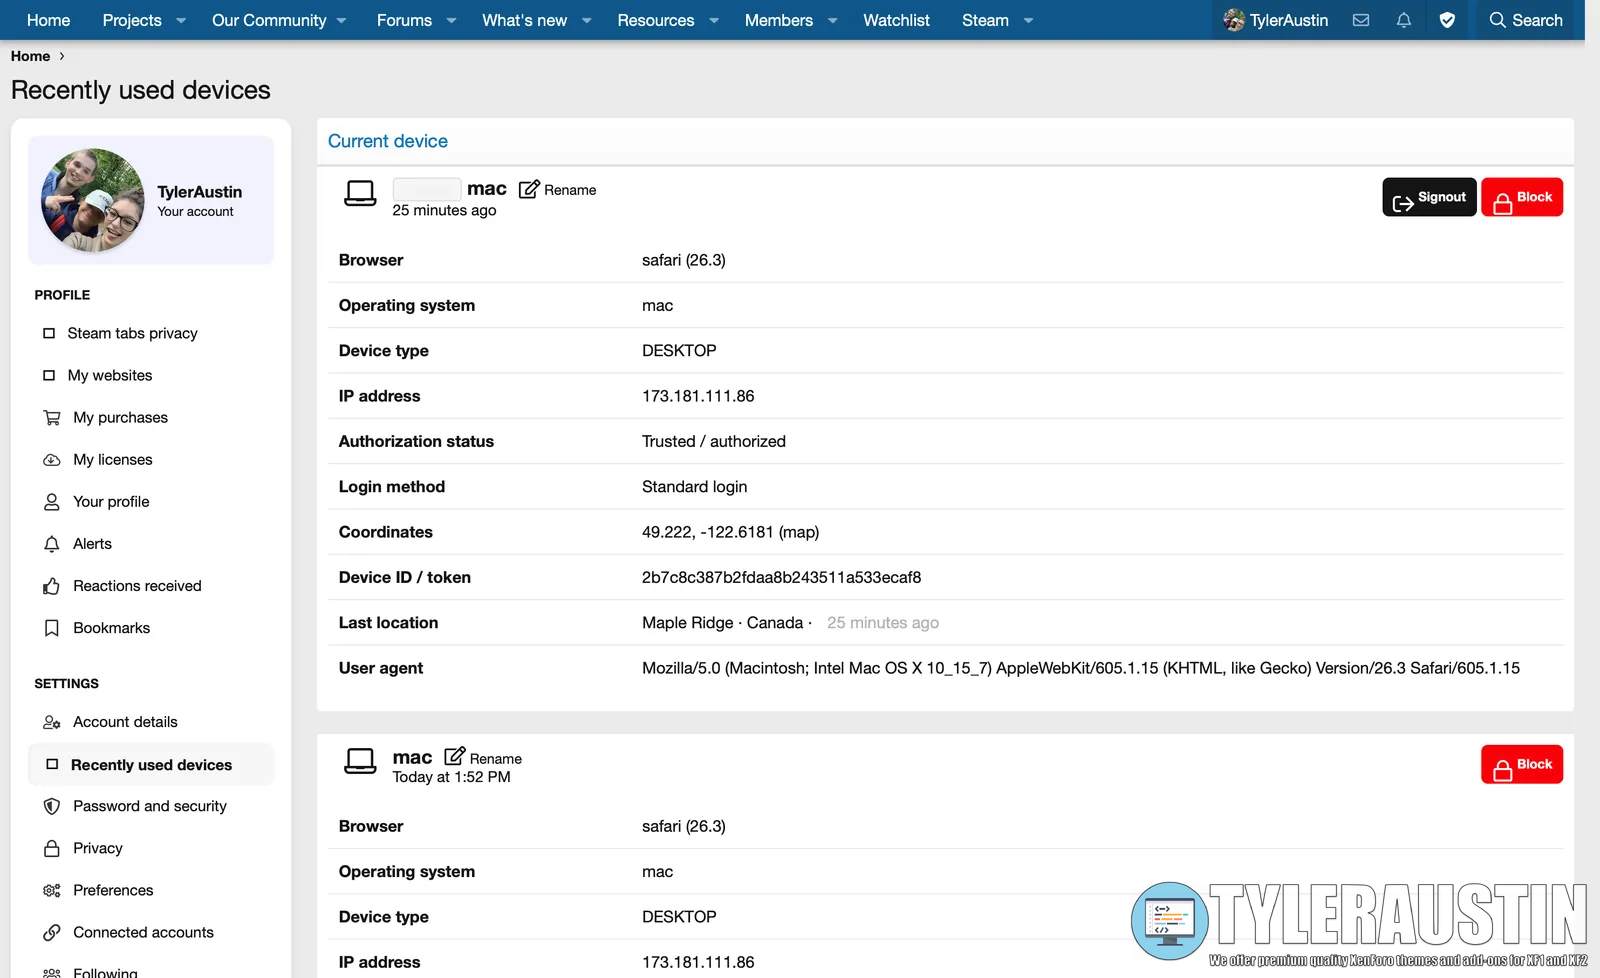Expand Our Community menu arrow
The height and width of the screenshot is (978, 1600).
pos(342,20)
